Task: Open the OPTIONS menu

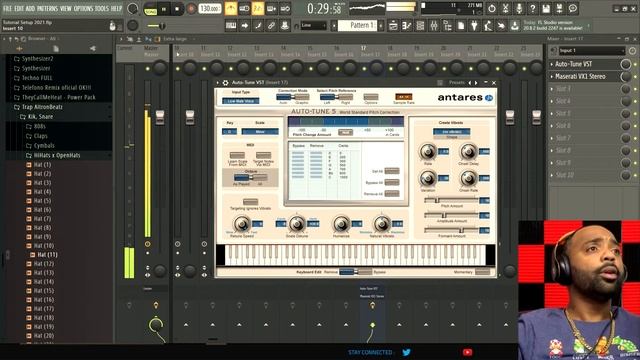Action: click(x=83, y=9)
